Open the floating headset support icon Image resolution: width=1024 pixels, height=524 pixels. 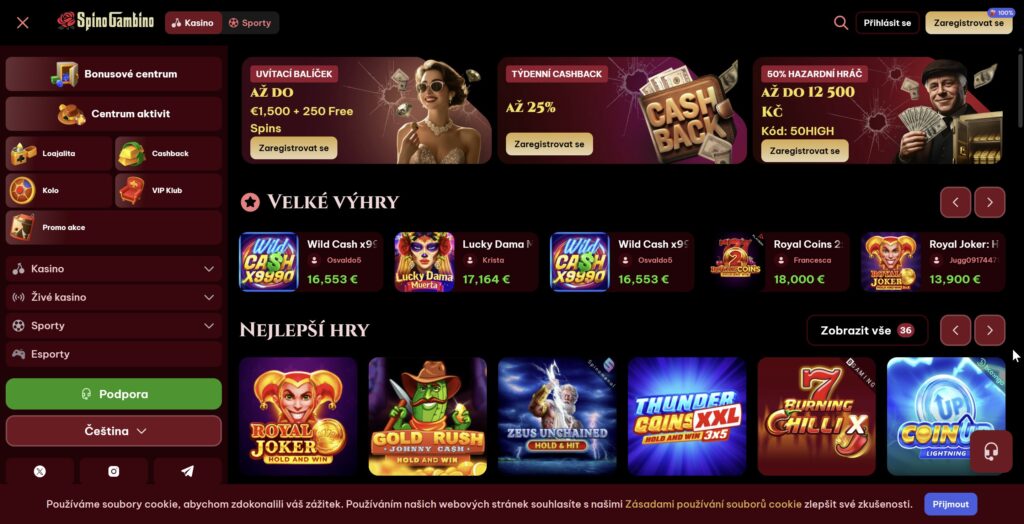click(991, 452)
